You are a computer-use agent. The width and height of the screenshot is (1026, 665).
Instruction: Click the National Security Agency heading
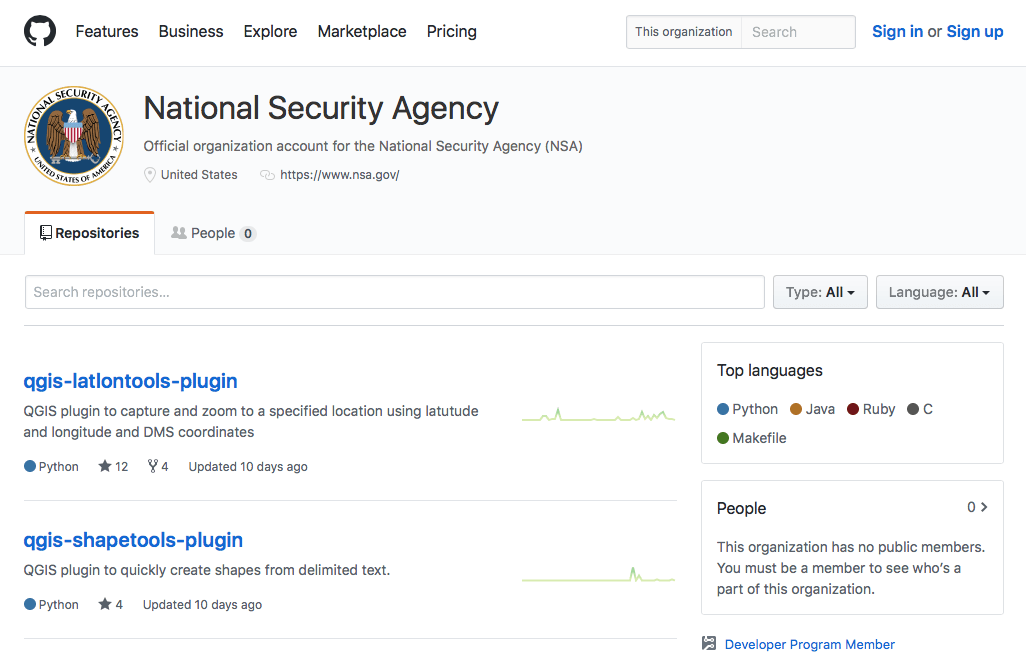[x=321, y=108]
